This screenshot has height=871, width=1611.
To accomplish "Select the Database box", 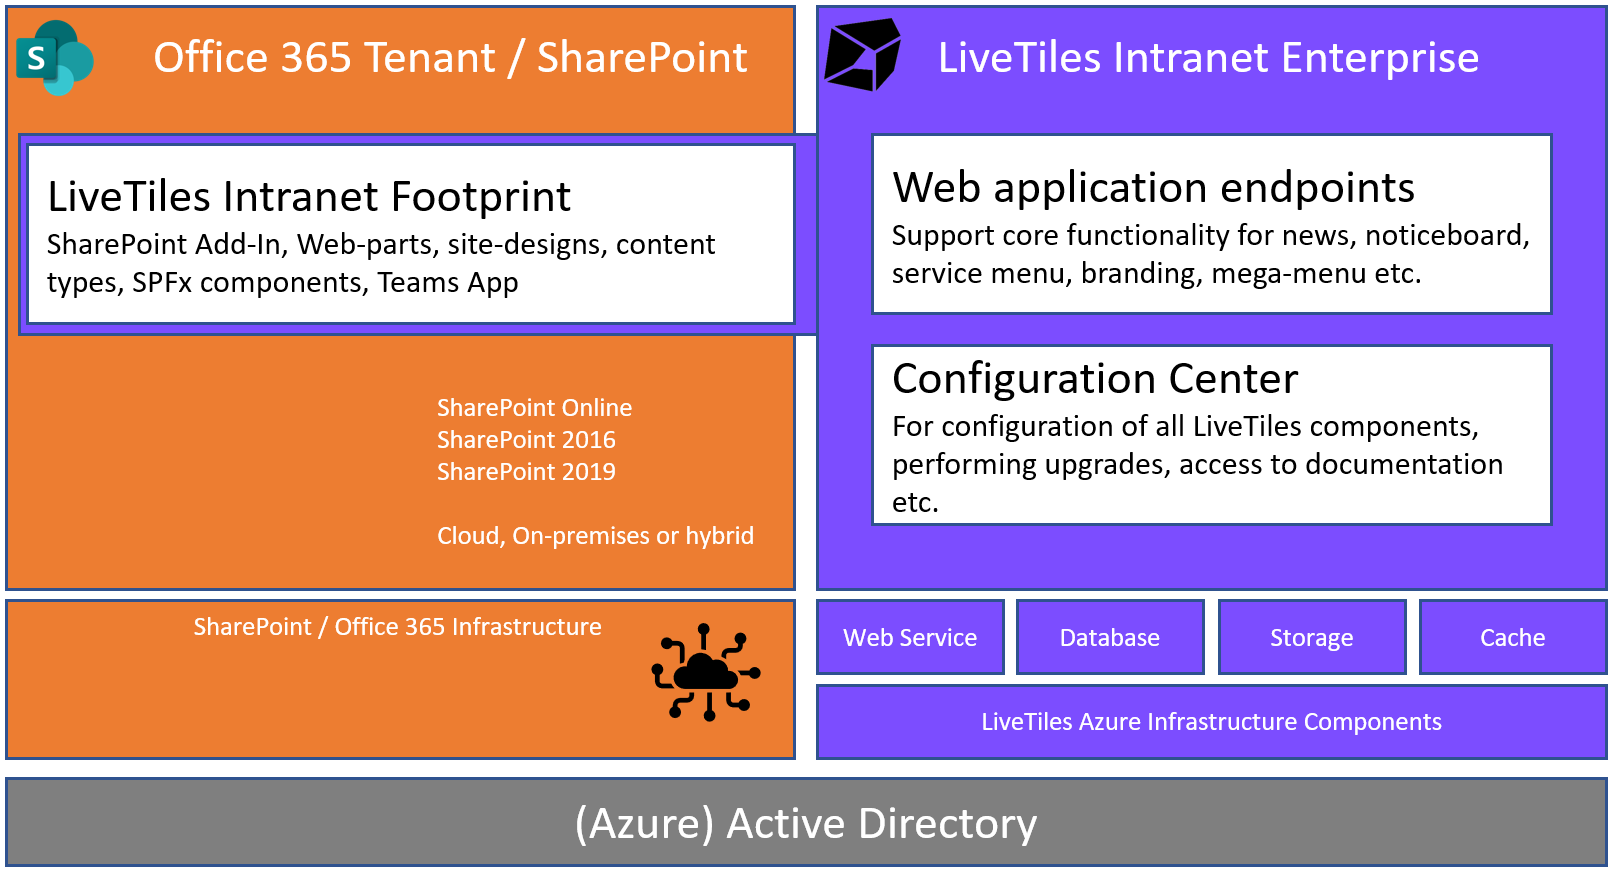I will coord(1110,637).
